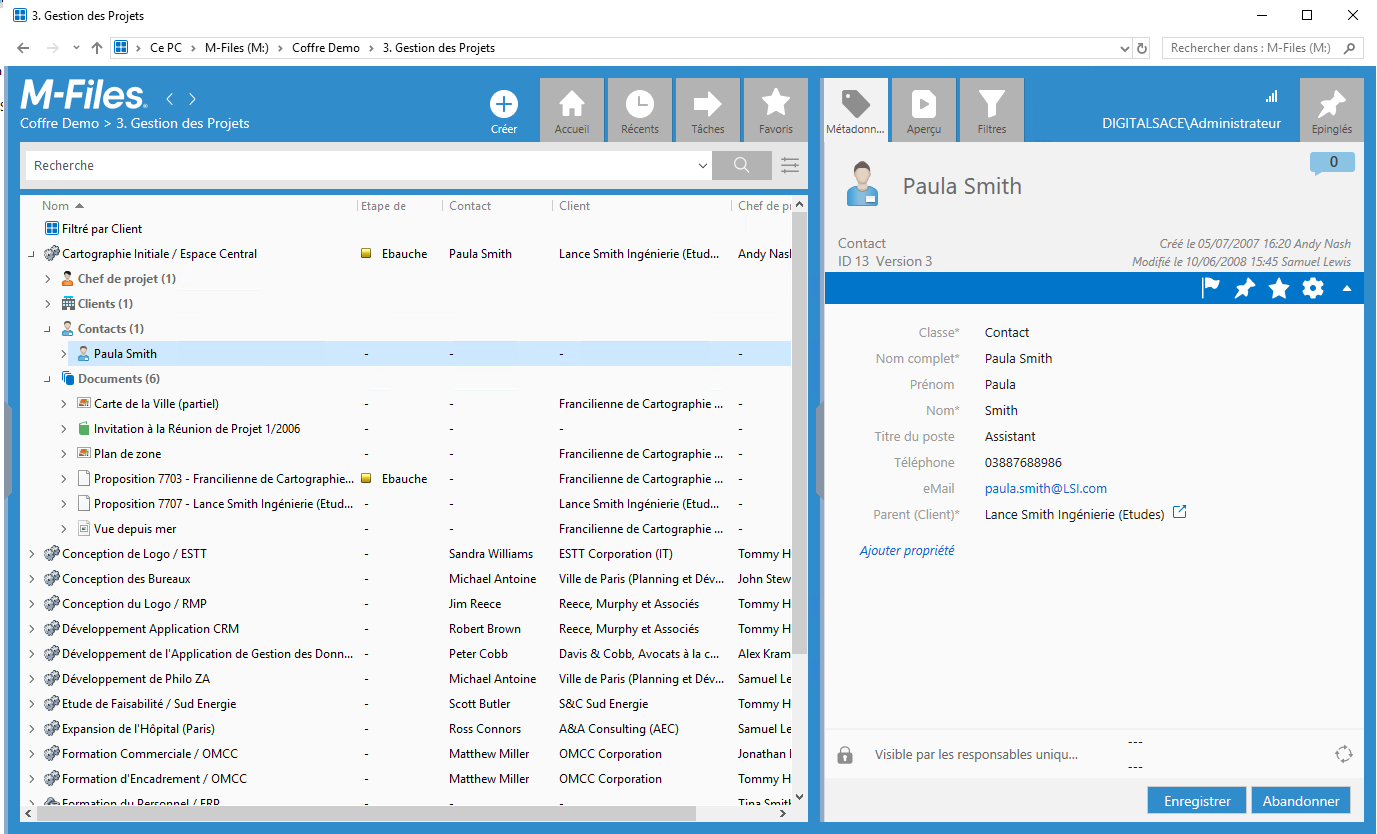The width and height of the screenshot is (1377, 834).
Task: Click the Visible par les responsables permissions text
Action: coord(976,755)
